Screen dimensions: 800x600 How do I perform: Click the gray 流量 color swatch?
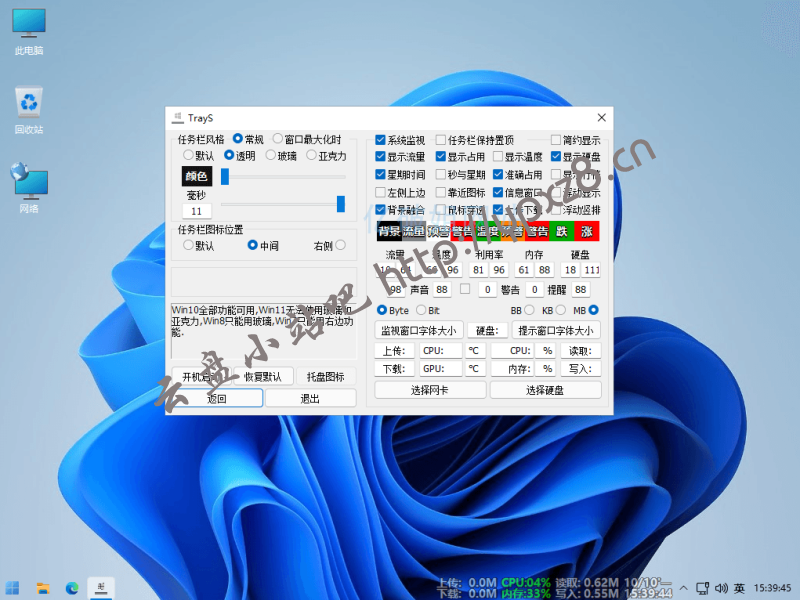click(414, 231)
